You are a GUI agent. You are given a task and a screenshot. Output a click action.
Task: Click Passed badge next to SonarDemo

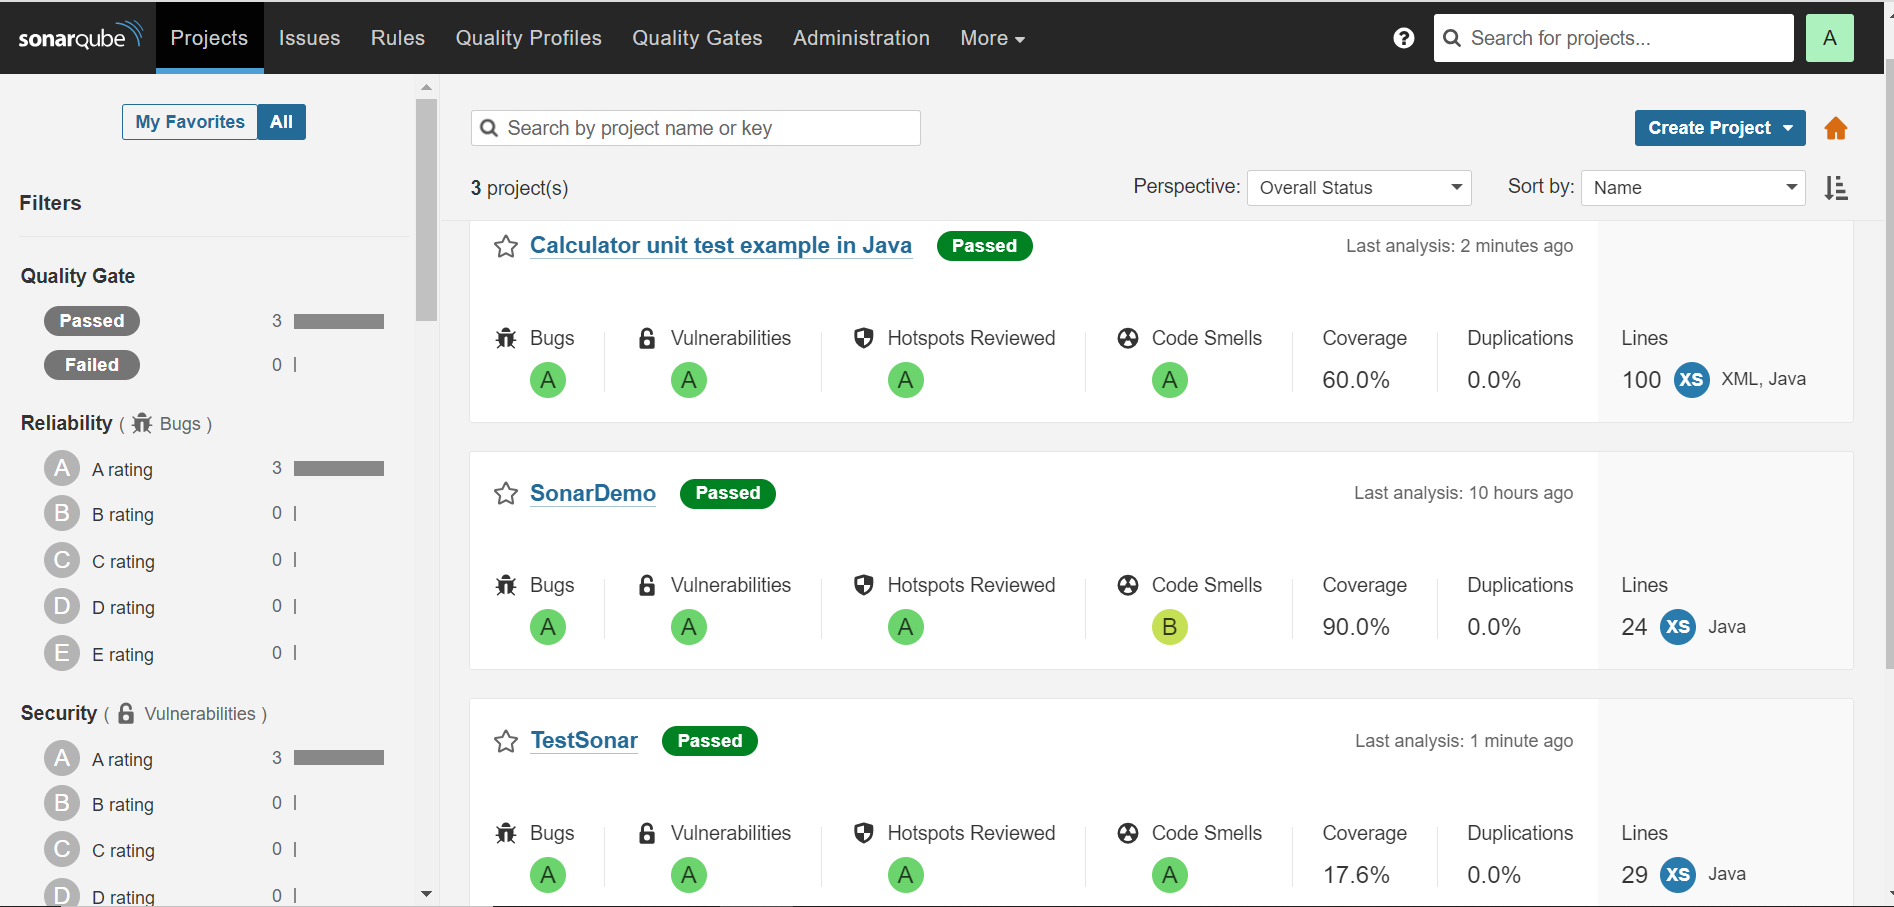(x=728, y=493)
